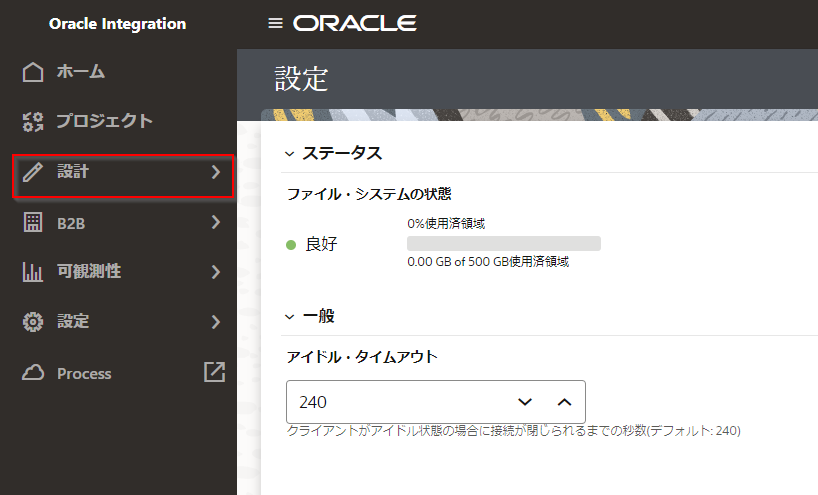Expand the 設計 submenu chevron

tap(215, 173)
